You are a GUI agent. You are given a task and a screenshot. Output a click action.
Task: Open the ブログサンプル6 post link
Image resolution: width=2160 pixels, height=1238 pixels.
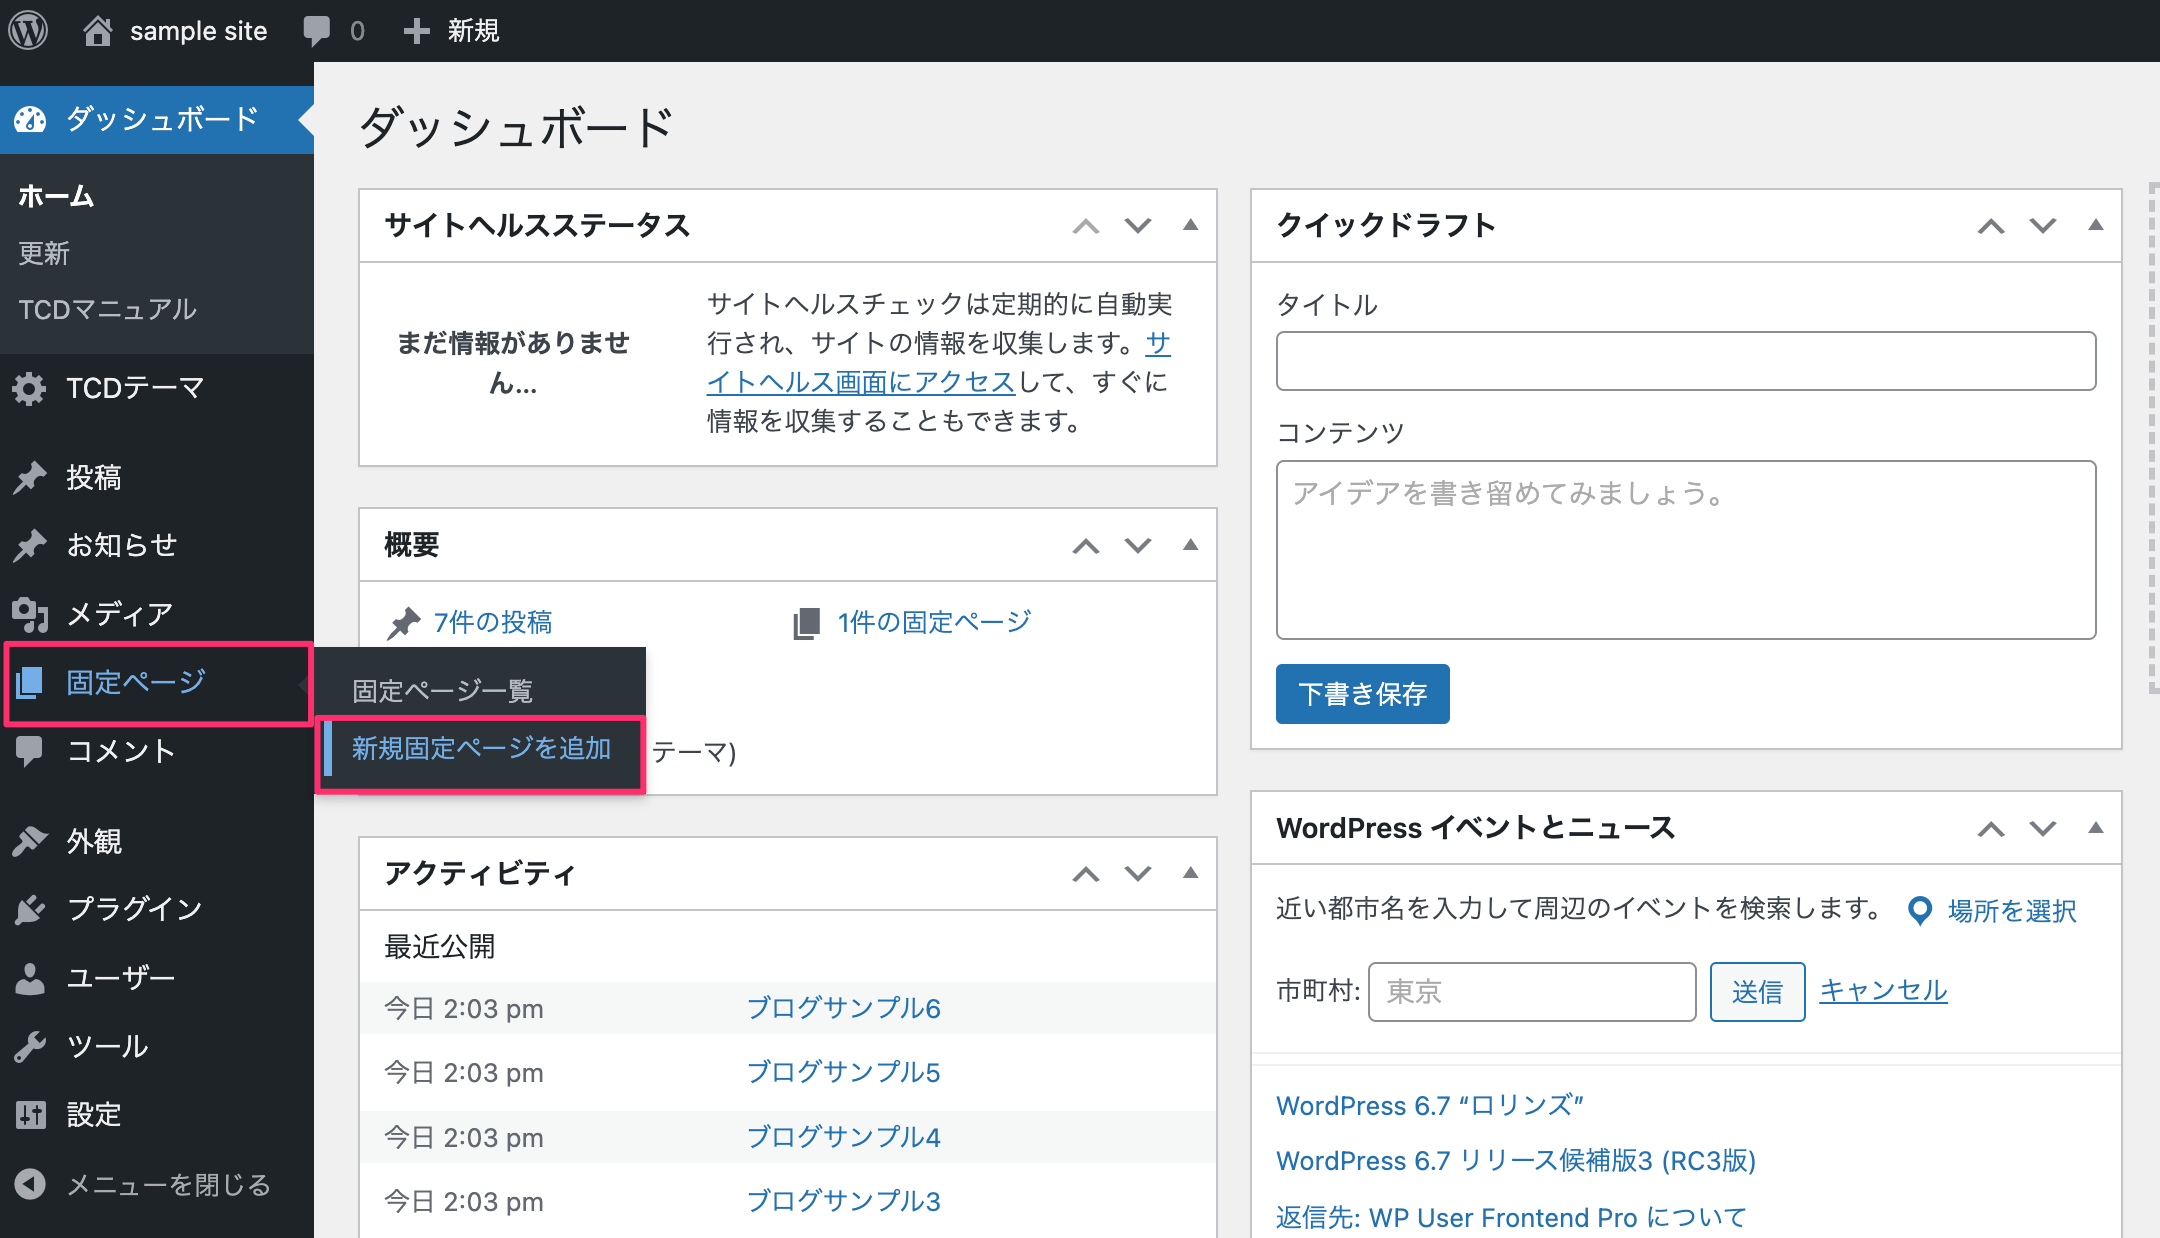pos(843,1008)
